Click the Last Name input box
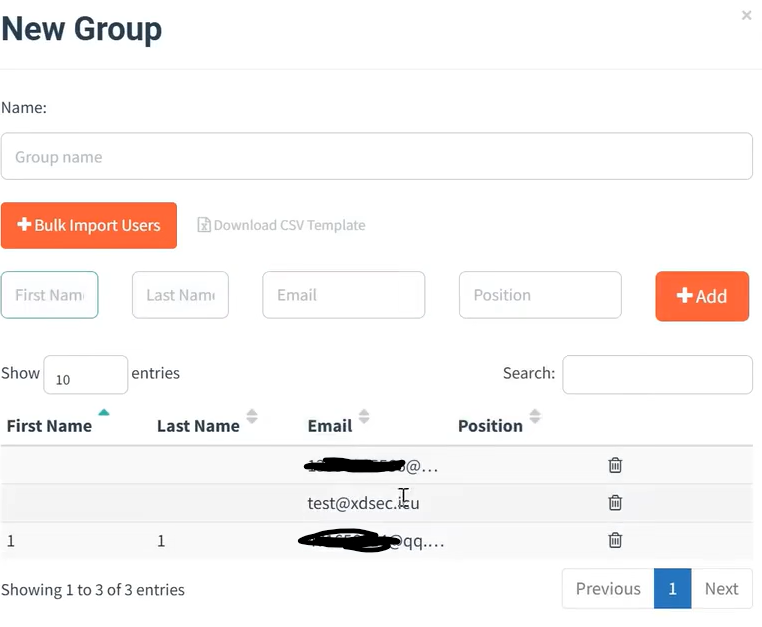Viewport: 762px width, 627px height. click(180, 295)
